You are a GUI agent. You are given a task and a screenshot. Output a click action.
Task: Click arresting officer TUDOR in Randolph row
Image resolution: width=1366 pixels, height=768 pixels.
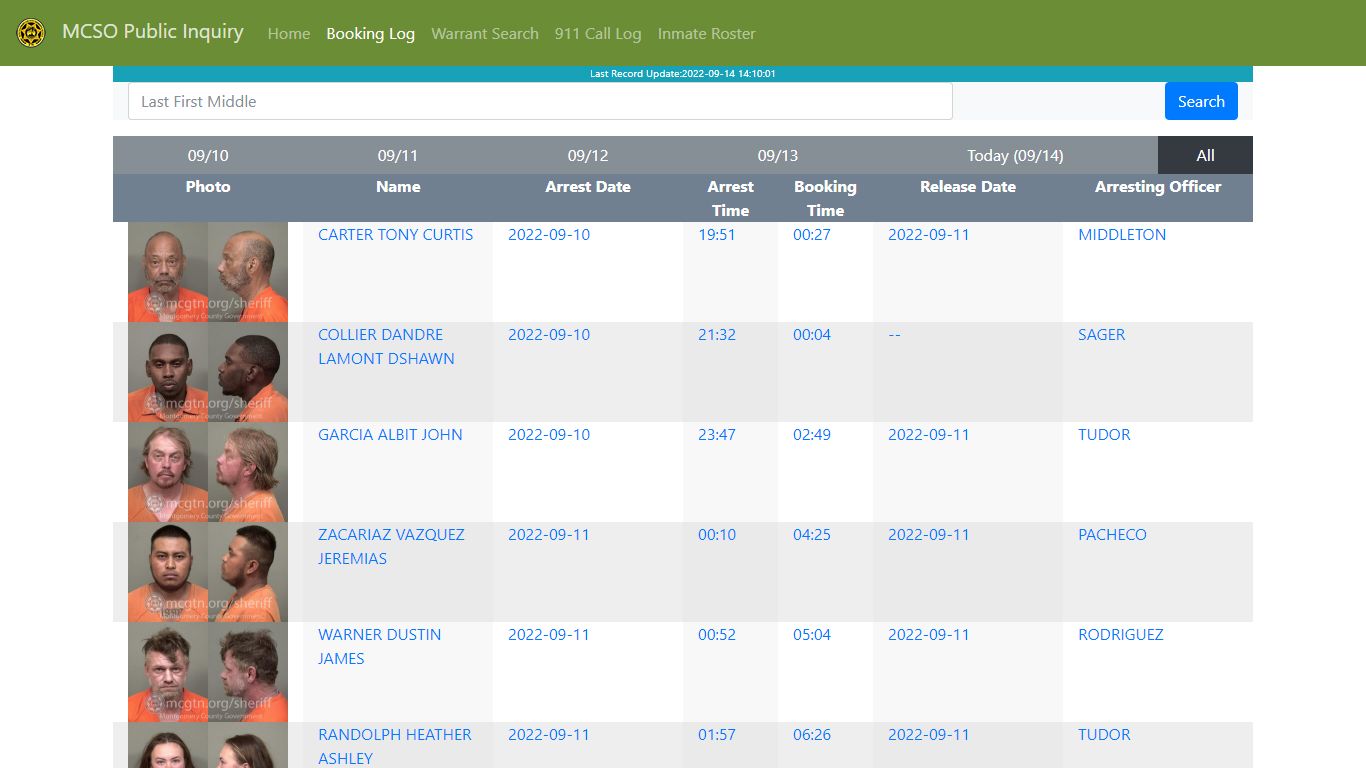point(1104,734)
